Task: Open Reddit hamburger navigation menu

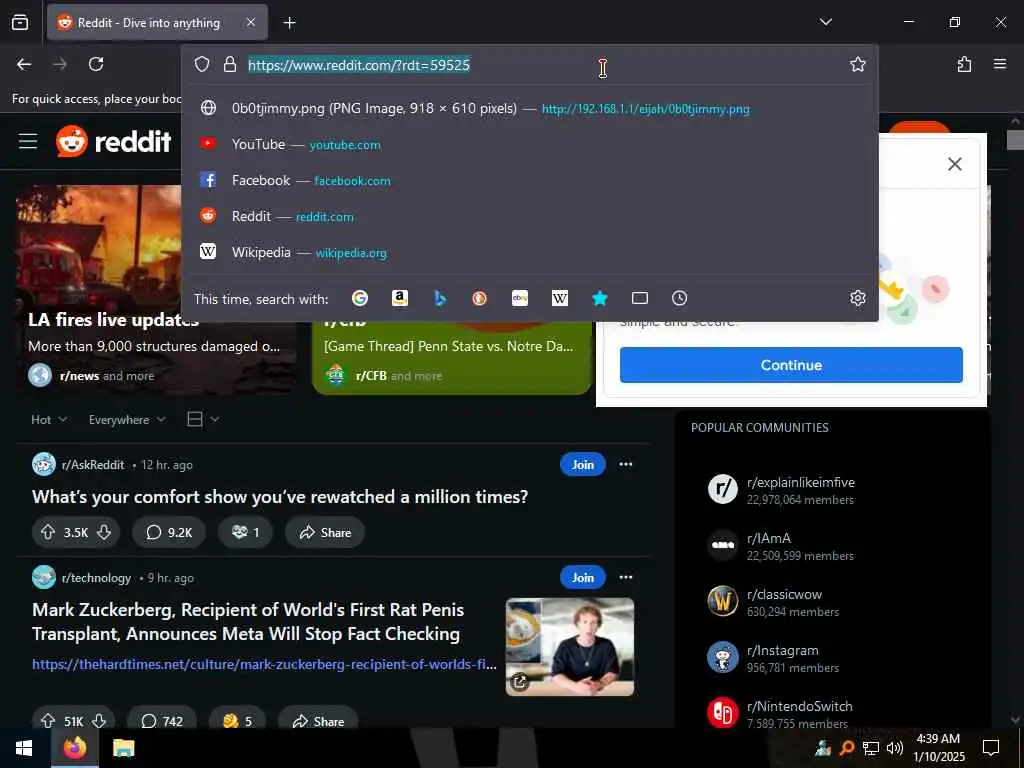Action: click(x=27, y=141)
